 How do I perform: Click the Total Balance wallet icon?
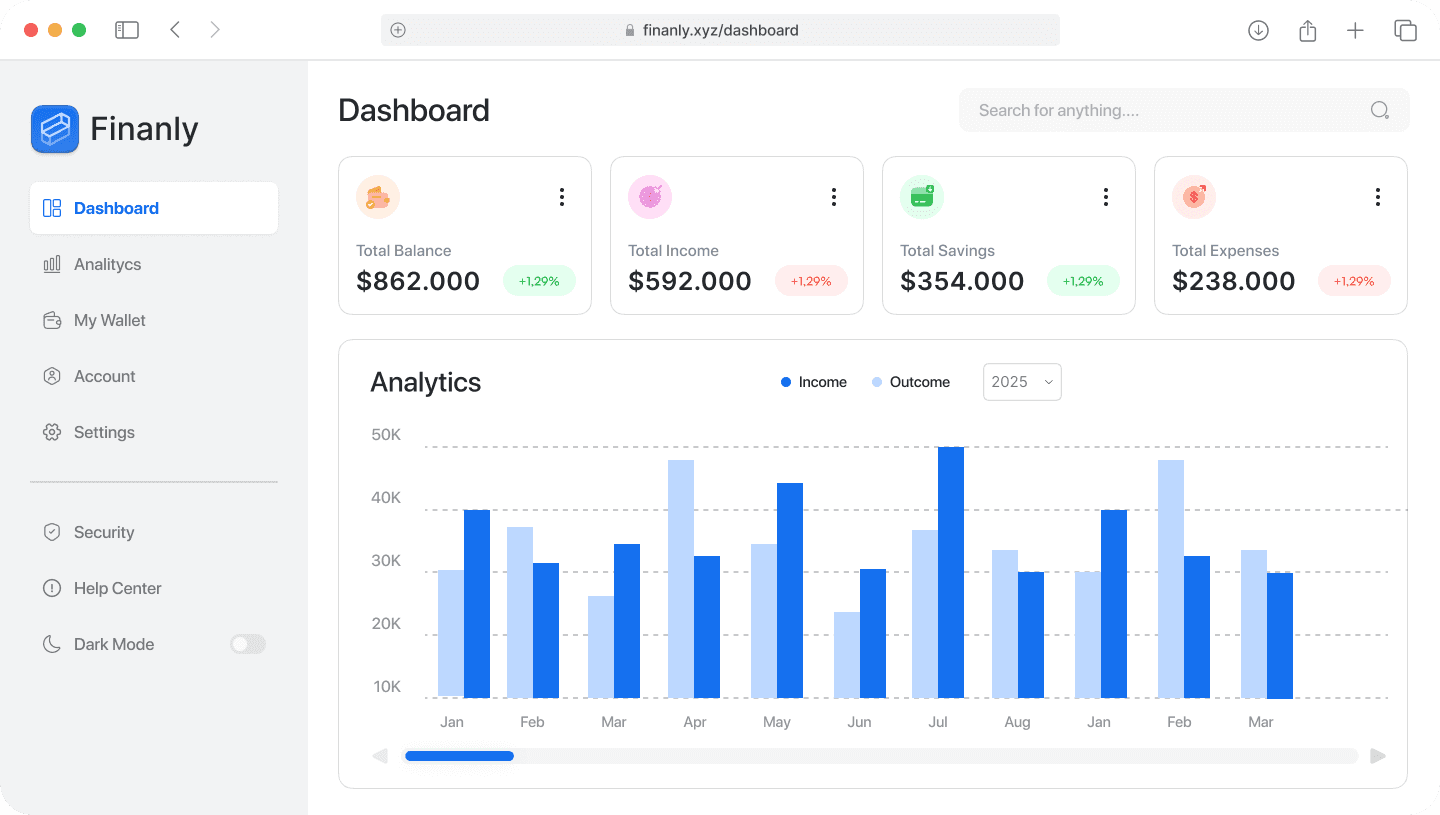coord(377,197)
